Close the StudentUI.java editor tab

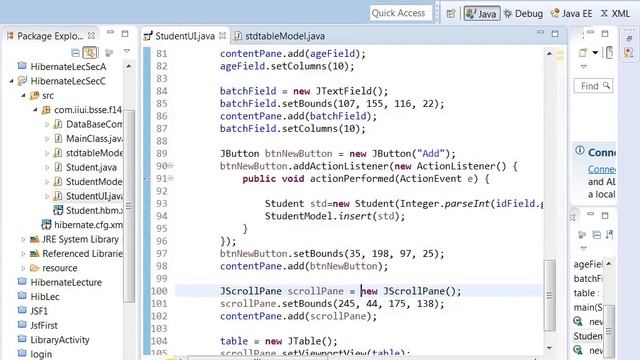222,36
